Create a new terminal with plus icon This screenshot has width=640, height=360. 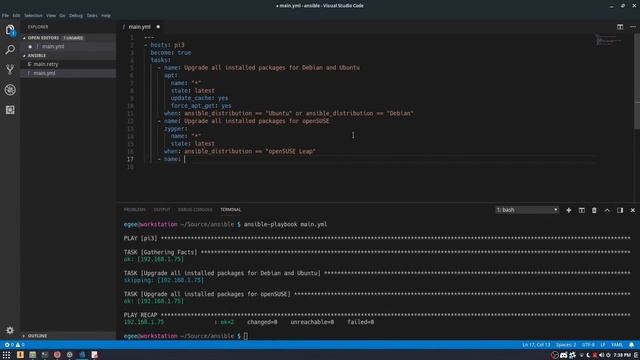tap(569, 210)
